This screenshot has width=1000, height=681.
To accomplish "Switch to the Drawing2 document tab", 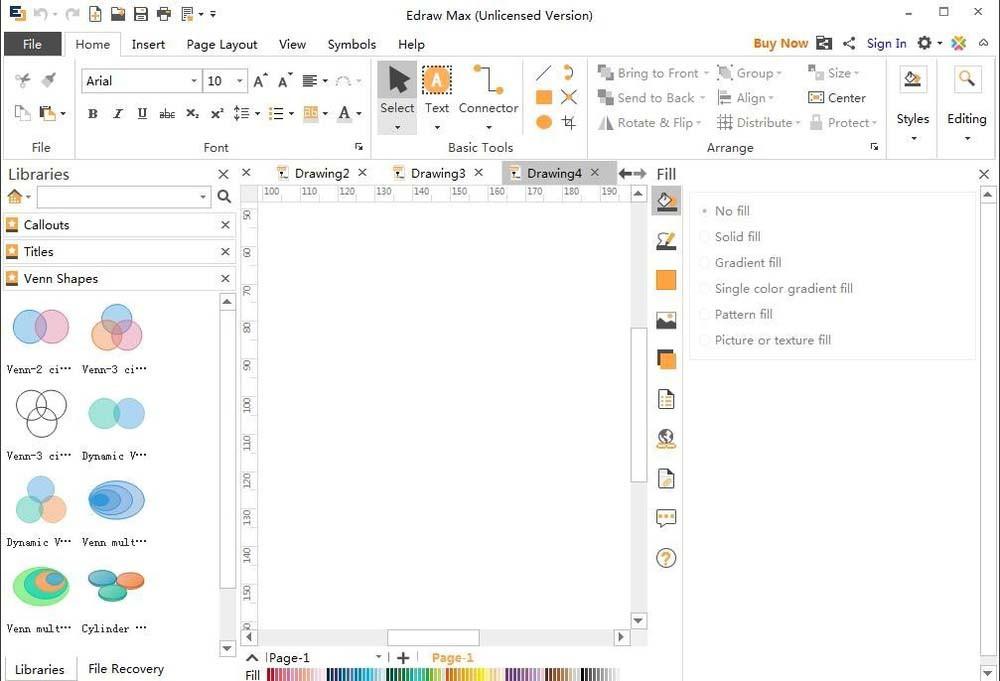I will [x=321, y=173].
